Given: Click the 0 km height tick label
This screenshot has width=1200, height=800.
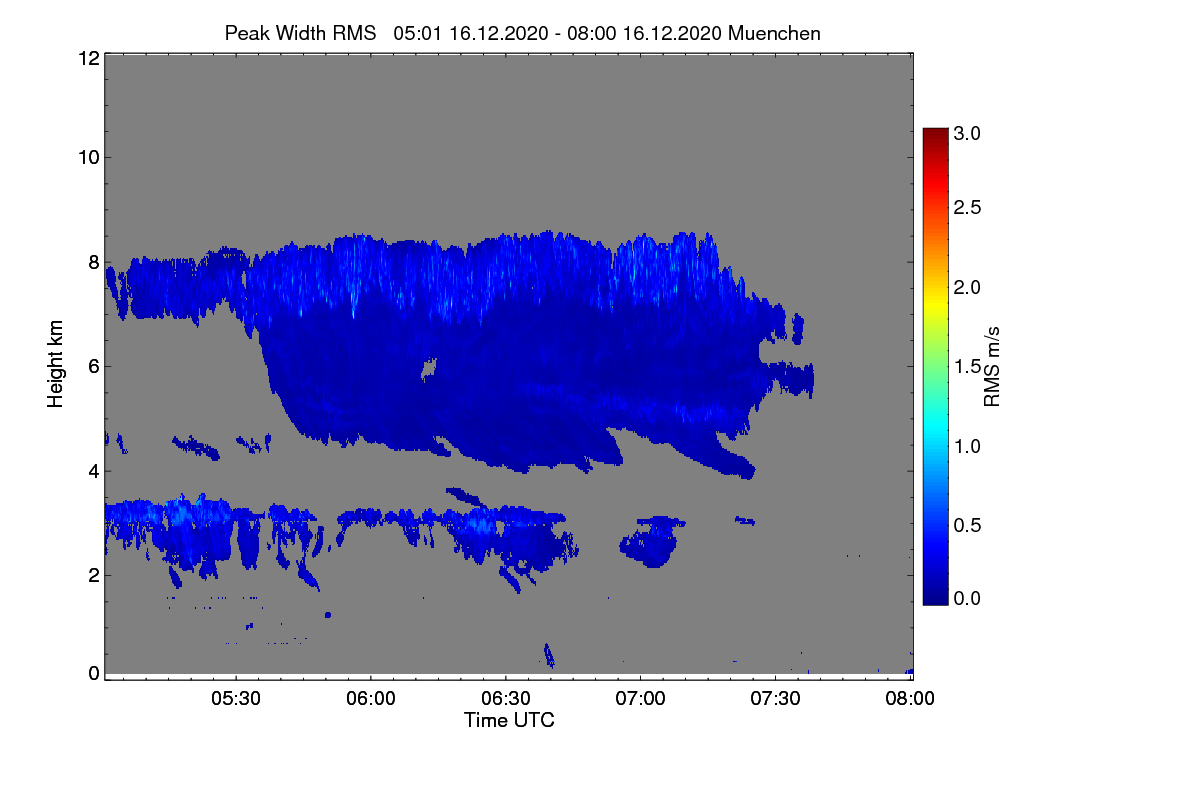Looking at the screenshot, I should tap(92, 673).
